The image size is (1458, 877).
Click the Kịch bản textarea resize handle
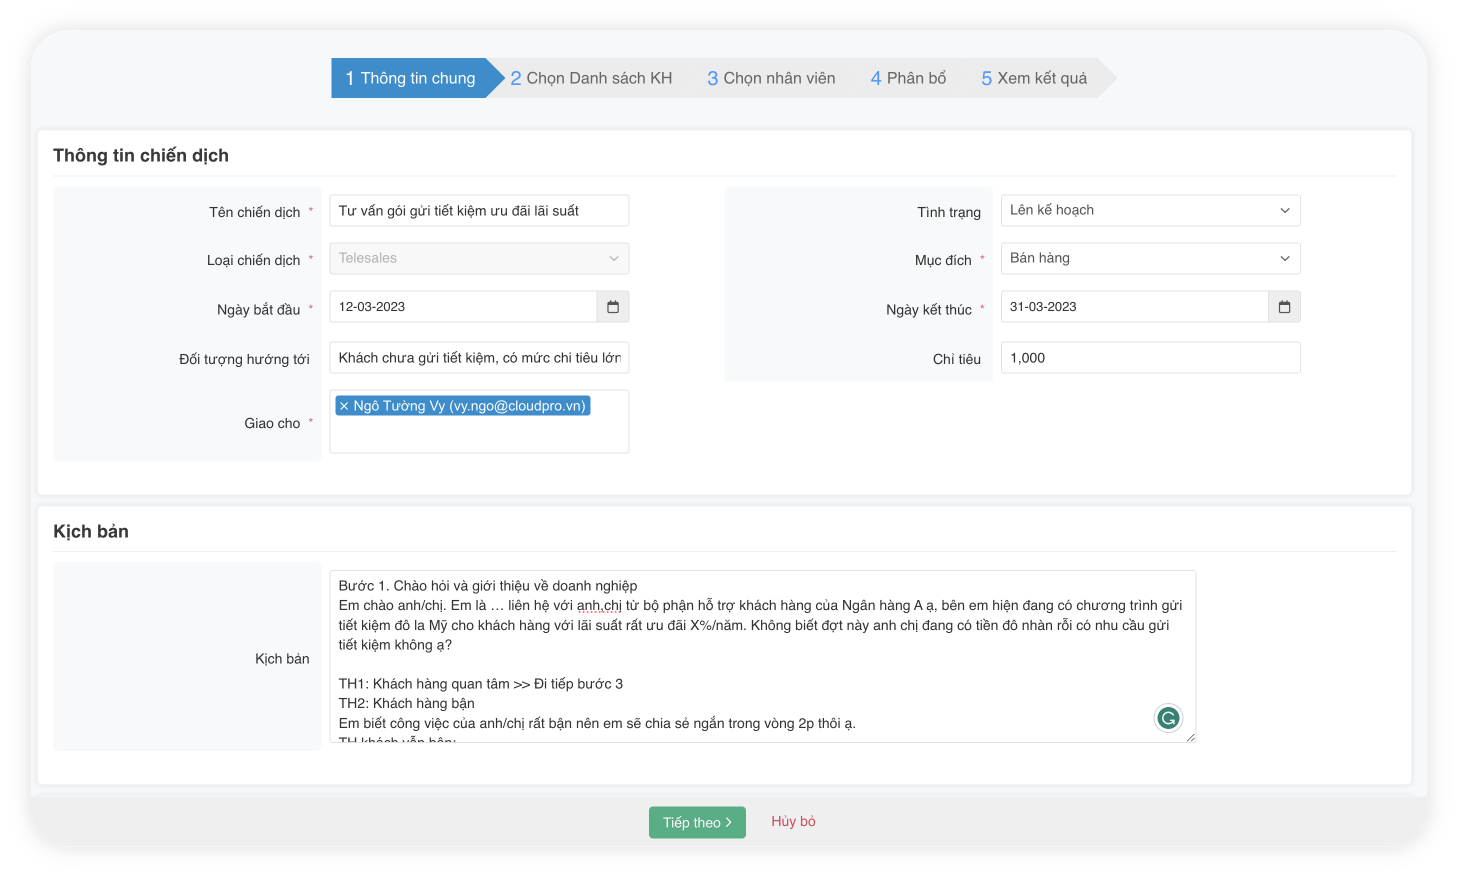point(1190,737)
